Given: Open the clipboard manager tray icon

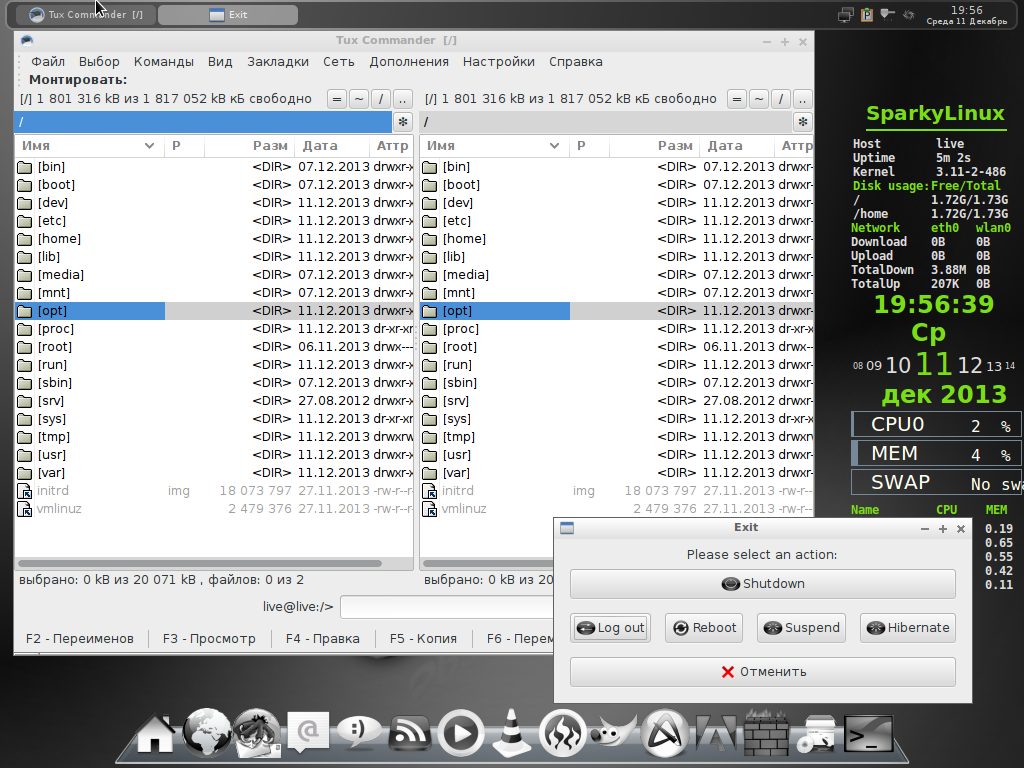Looking at the screenshot, I should 867,14.
